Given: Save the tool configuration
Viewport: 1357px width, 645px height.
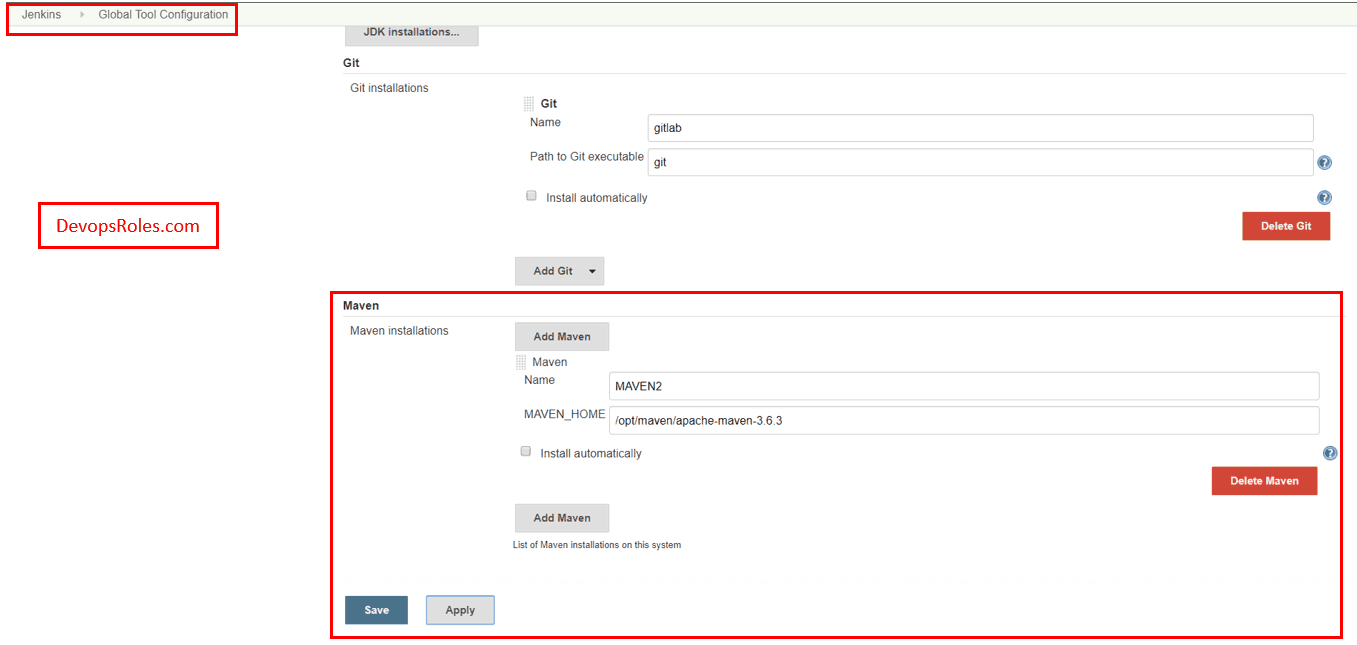Looking at the screenshot, I should (376, 609).
